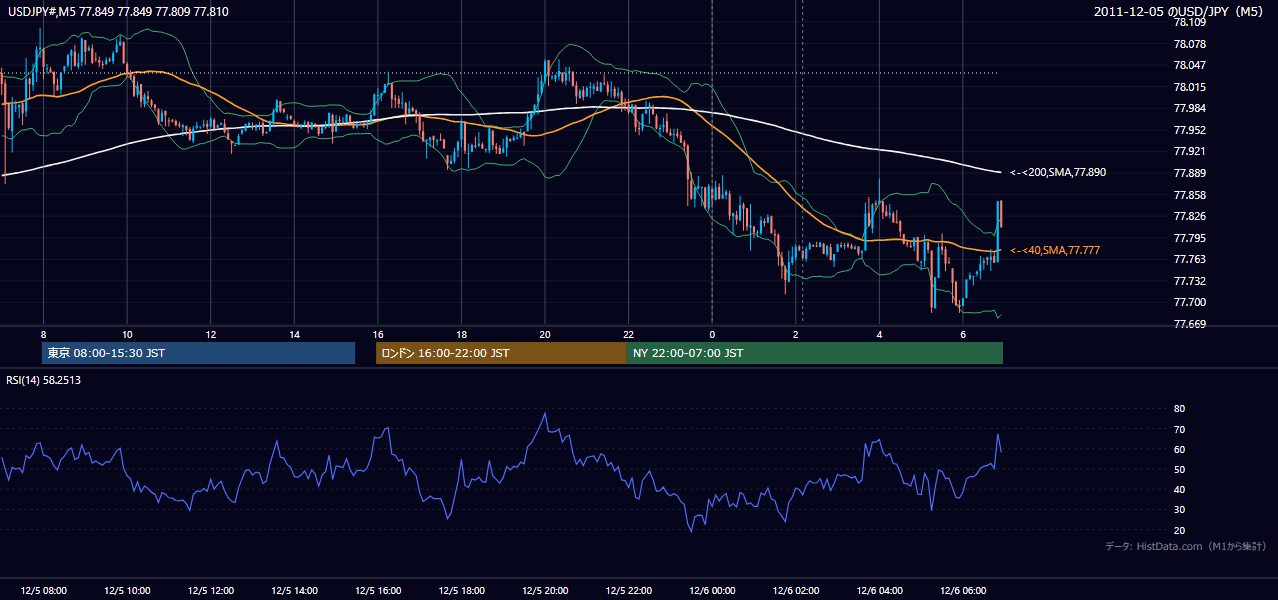Click price level 77.889 on axis

click(1190, 173)
